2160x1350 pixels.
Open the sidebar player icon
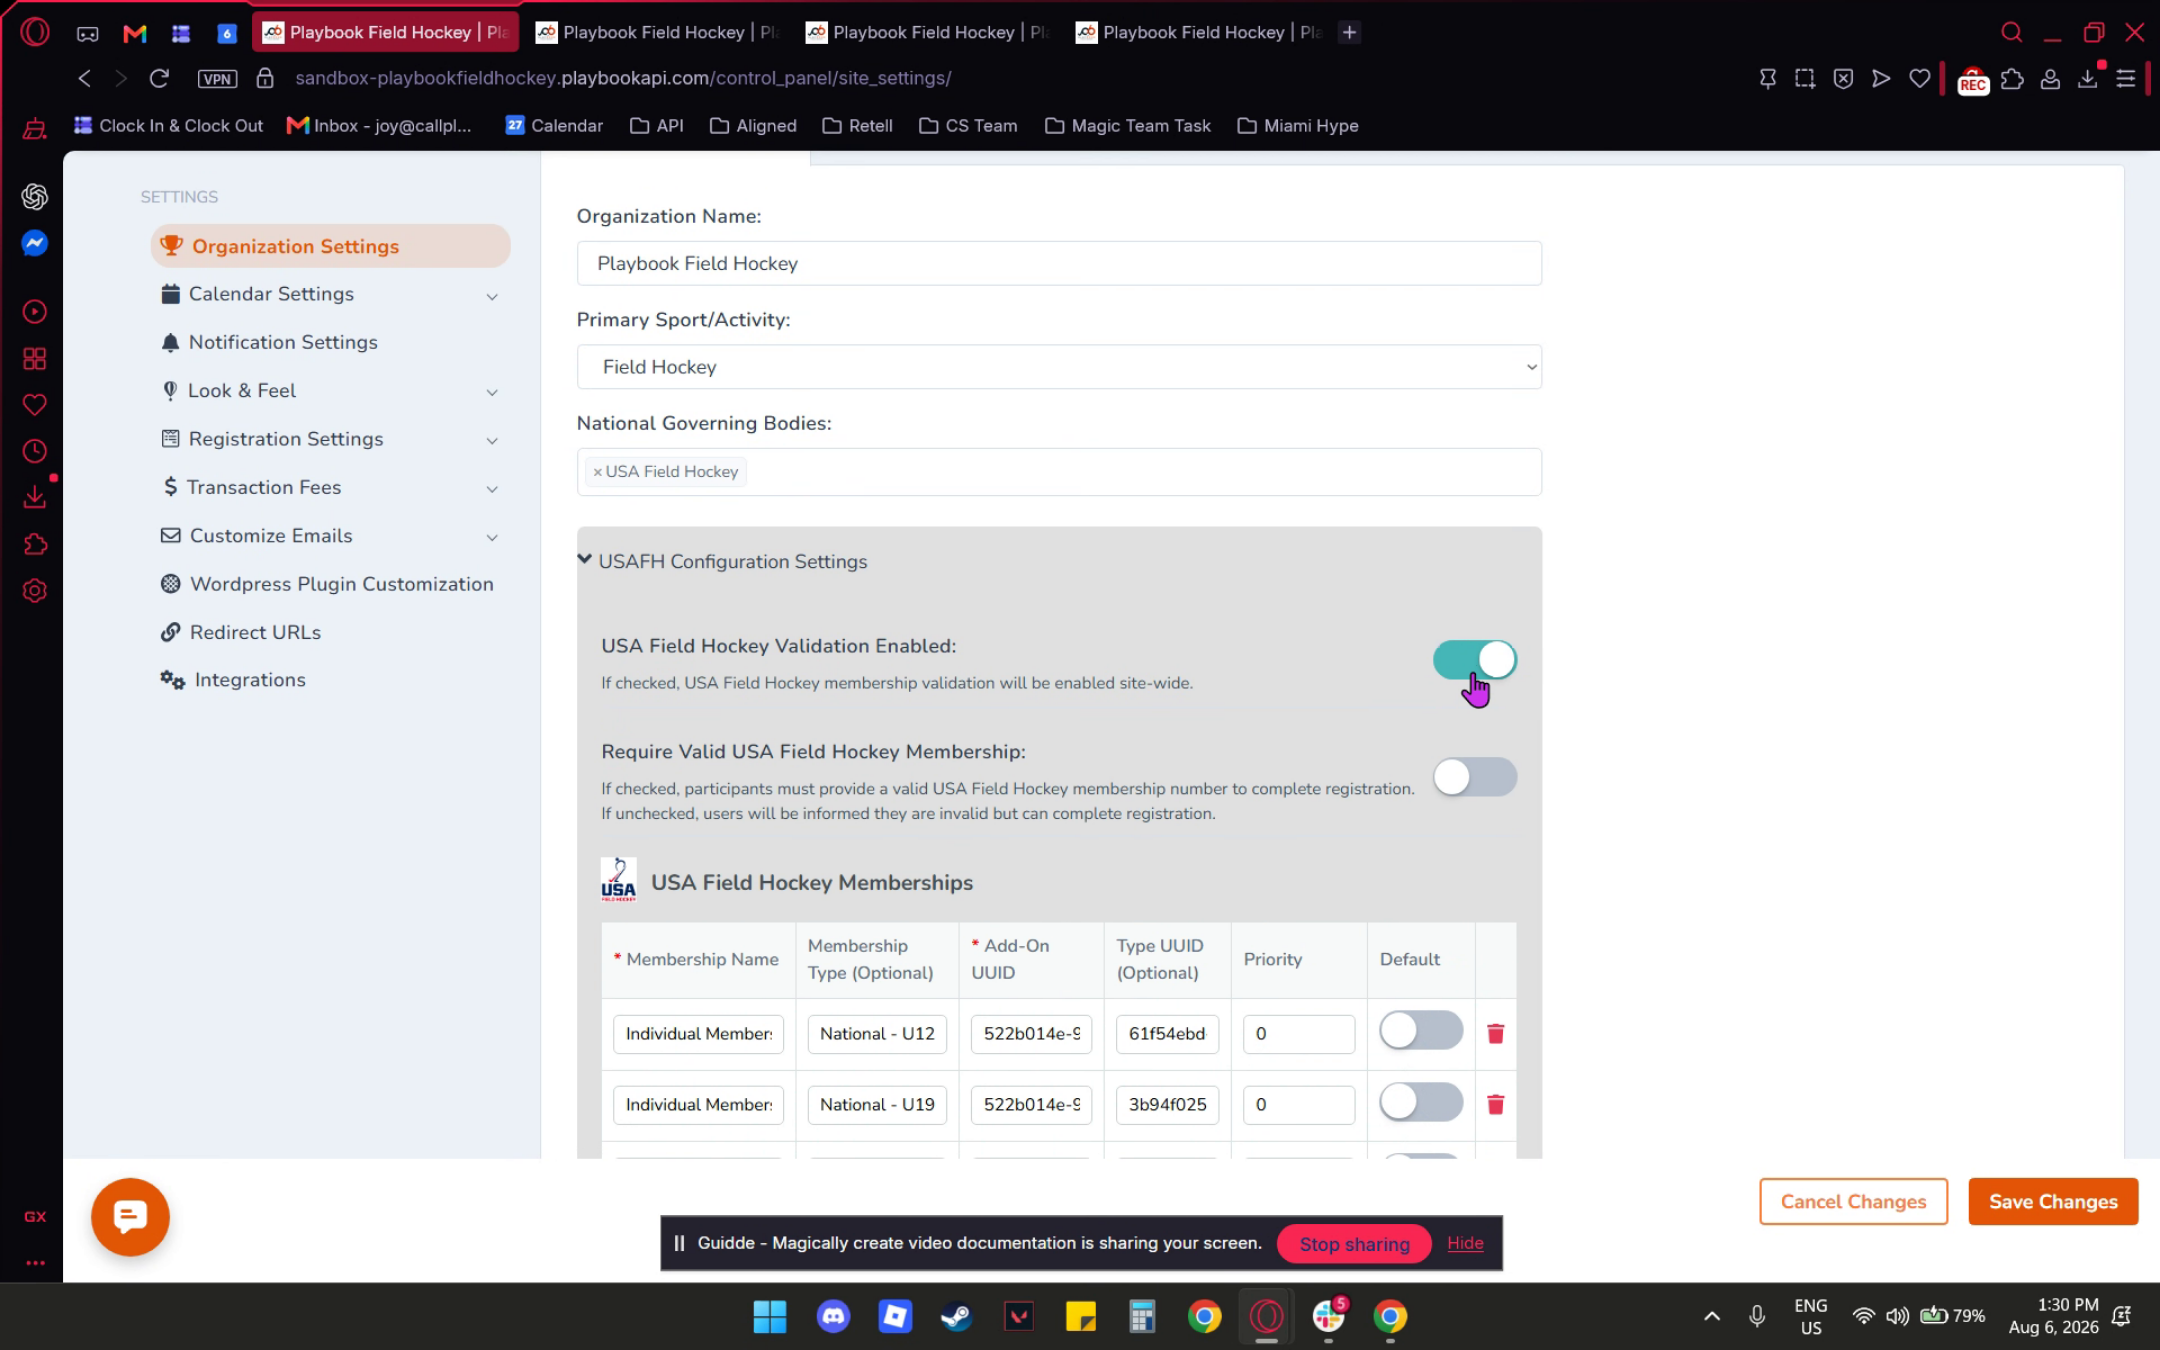[35, 312]
